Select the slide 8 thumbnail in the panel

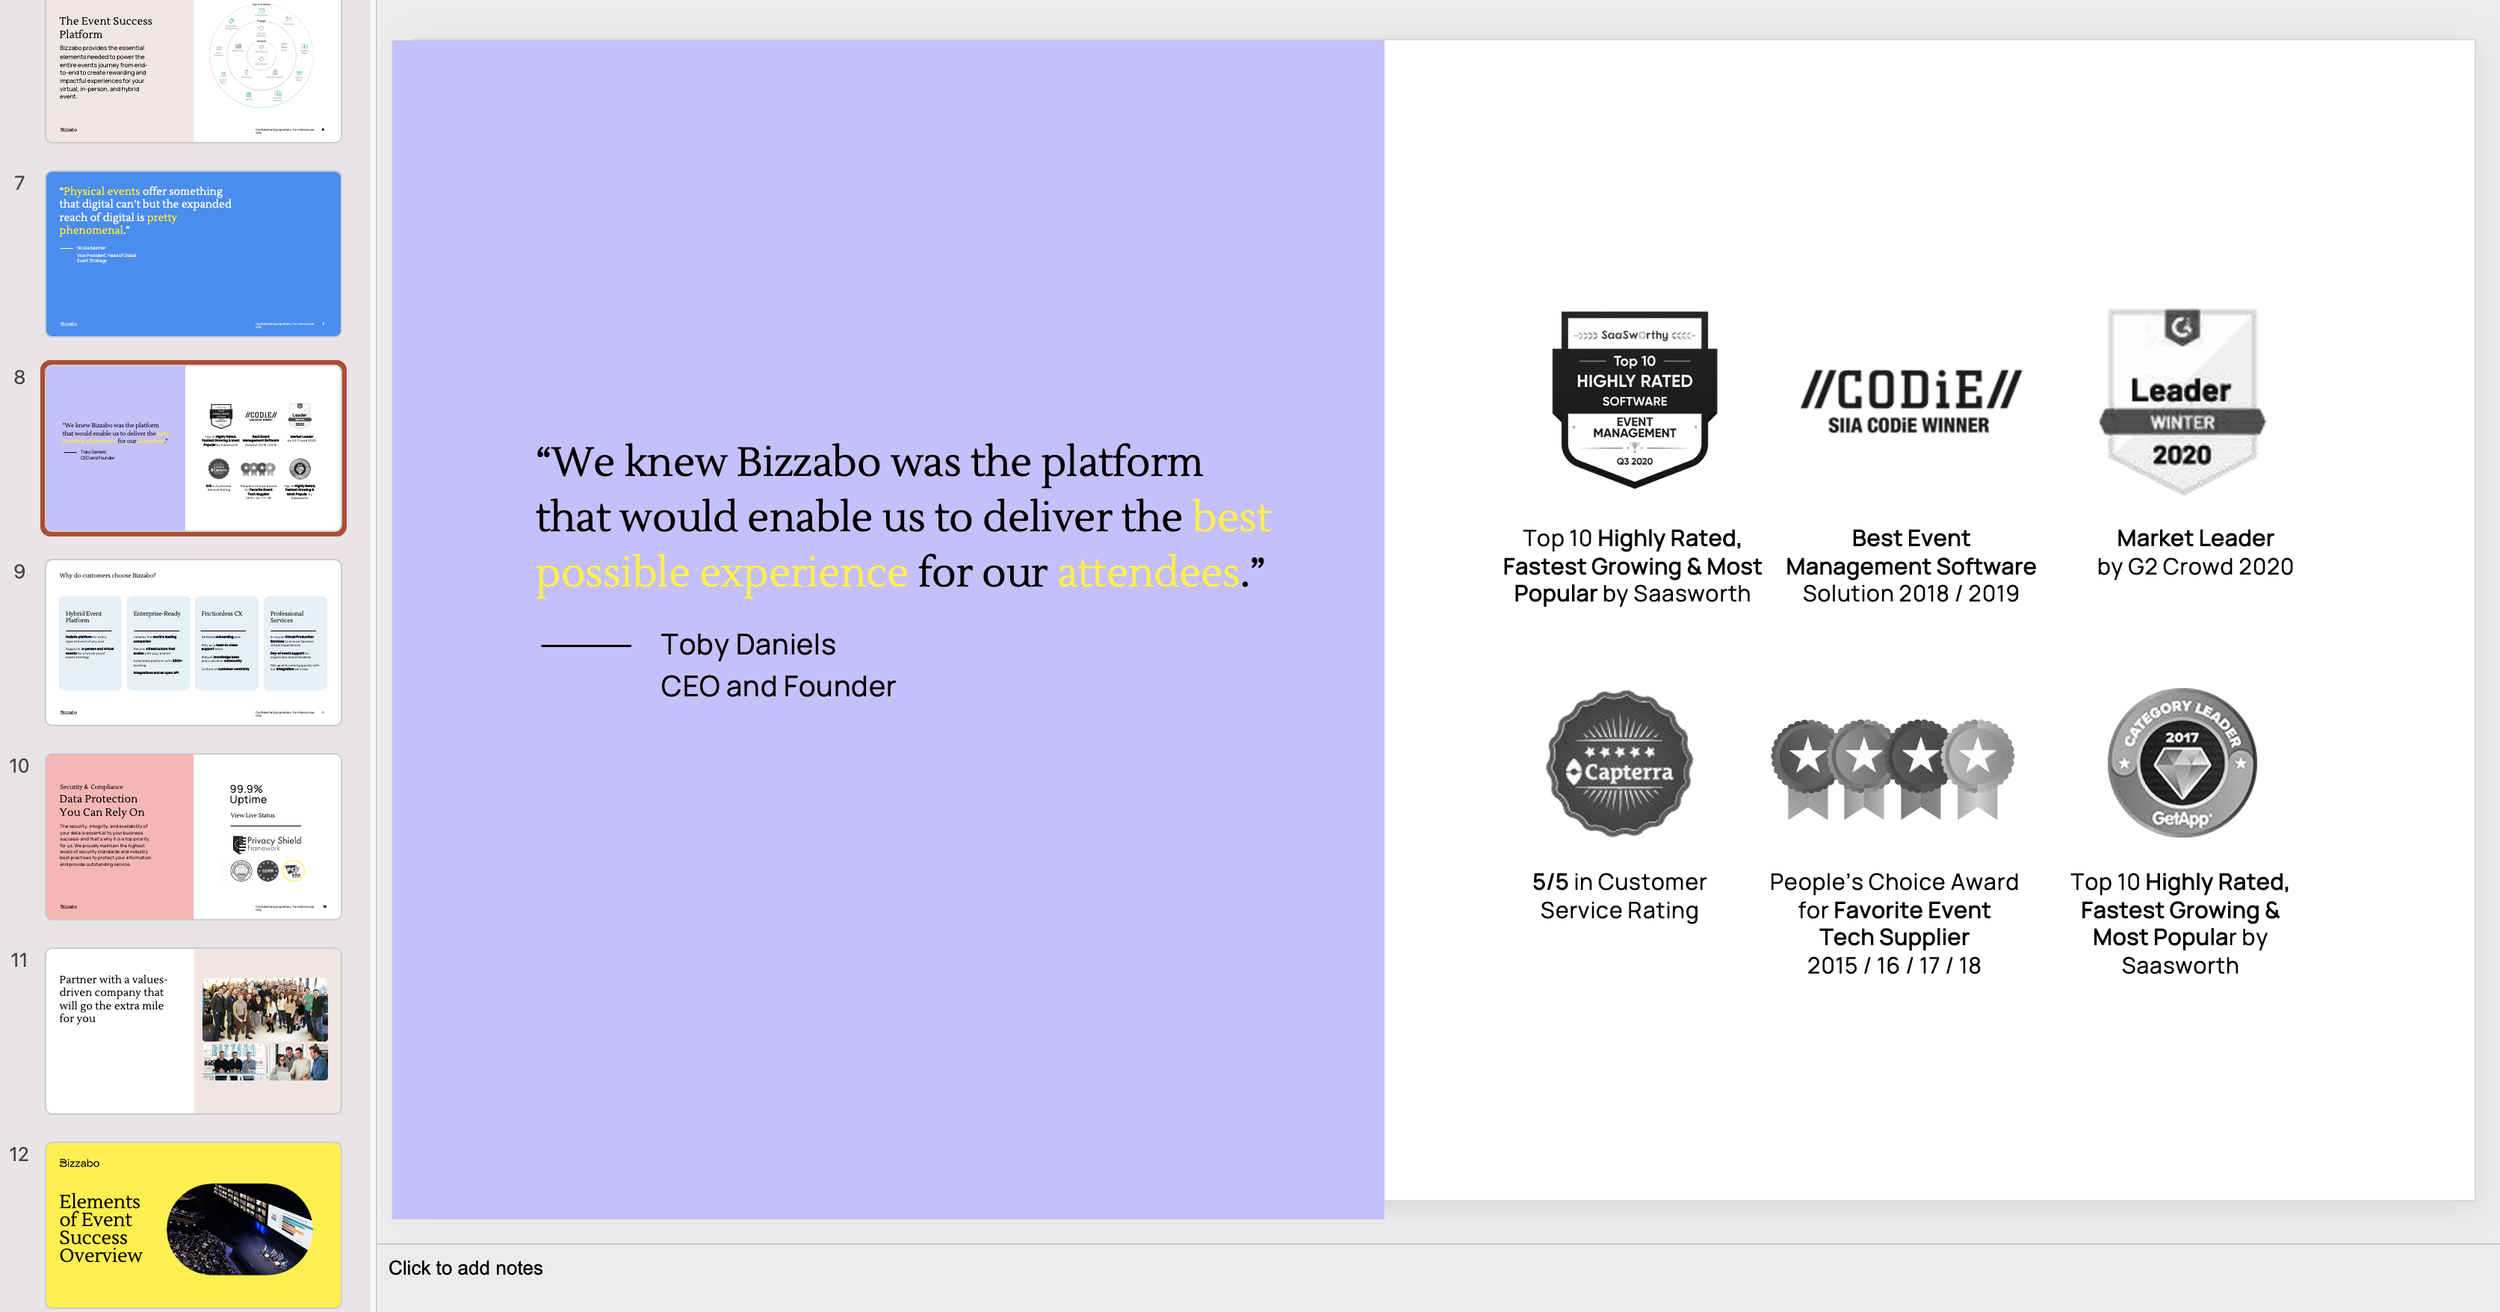193,448
